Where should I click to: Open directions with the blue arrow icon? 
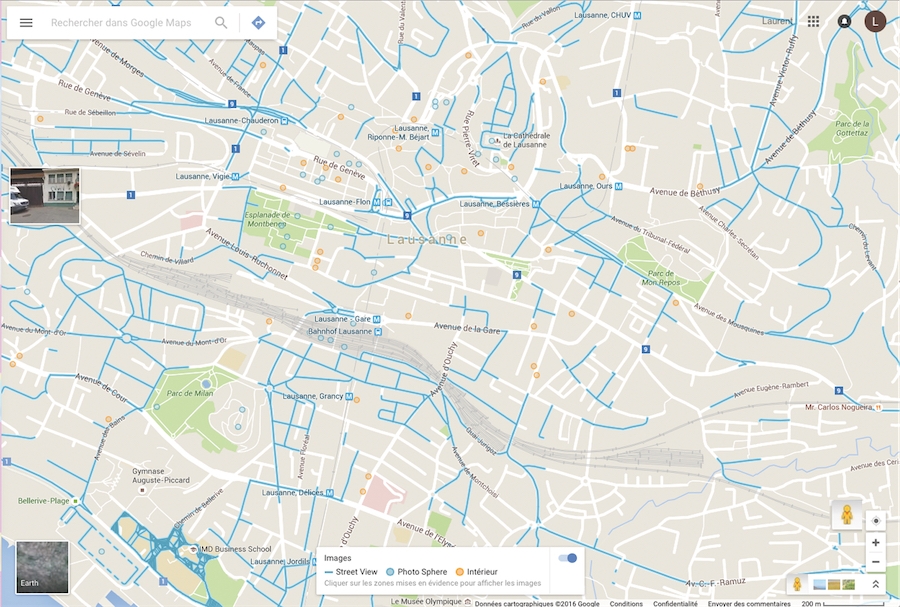[258, 23]
